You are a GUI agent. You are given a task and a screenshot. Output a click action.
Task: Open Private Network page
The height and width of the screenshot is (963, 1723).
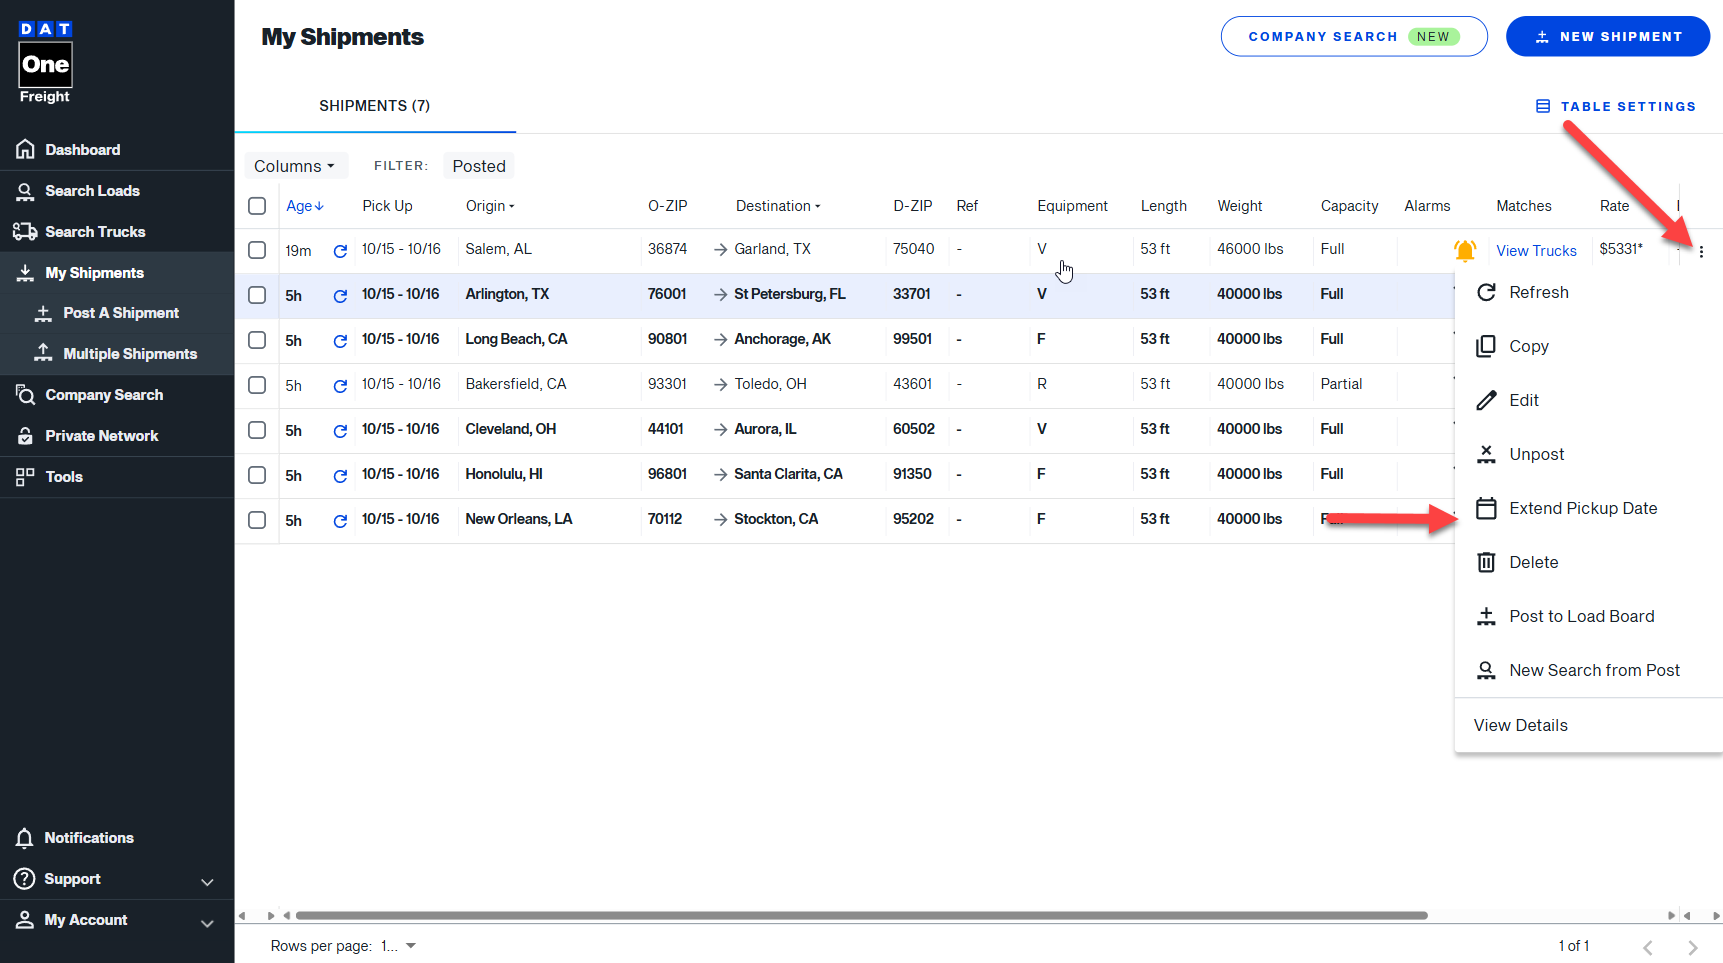(101, 436)
